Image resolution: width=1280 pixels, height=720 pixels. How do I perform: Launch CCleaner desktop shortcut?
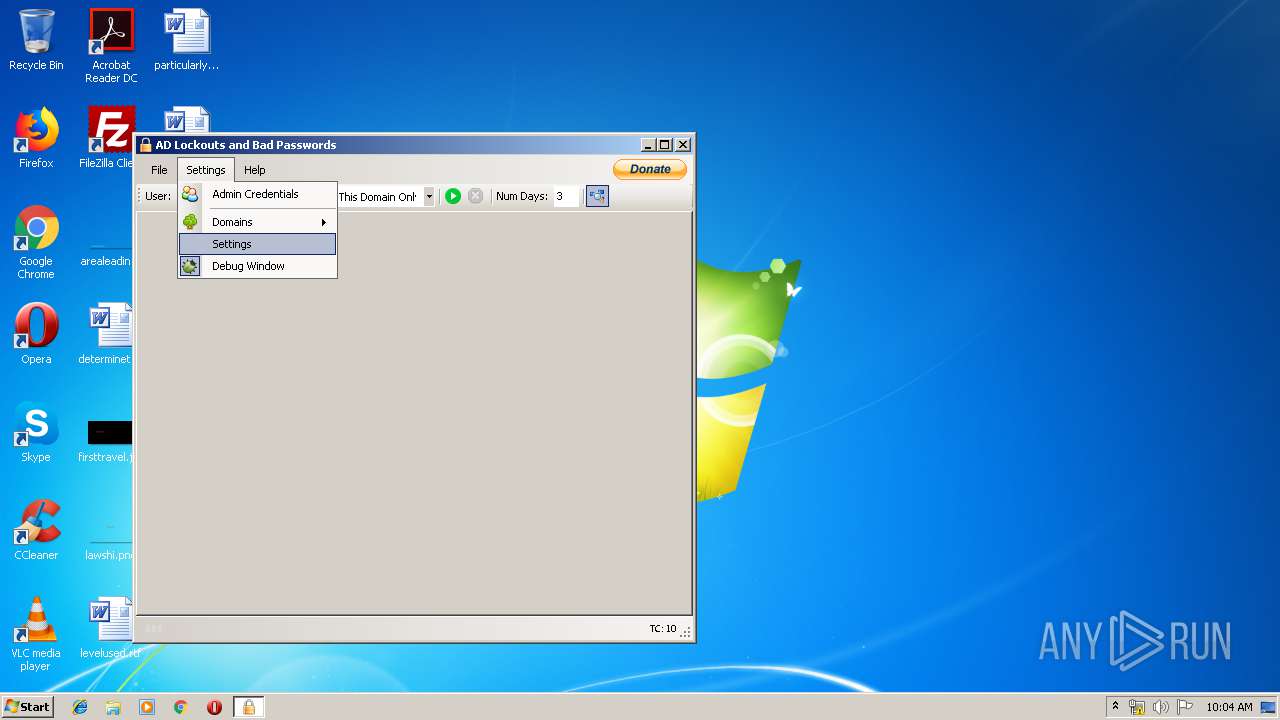tap(36, 530)
